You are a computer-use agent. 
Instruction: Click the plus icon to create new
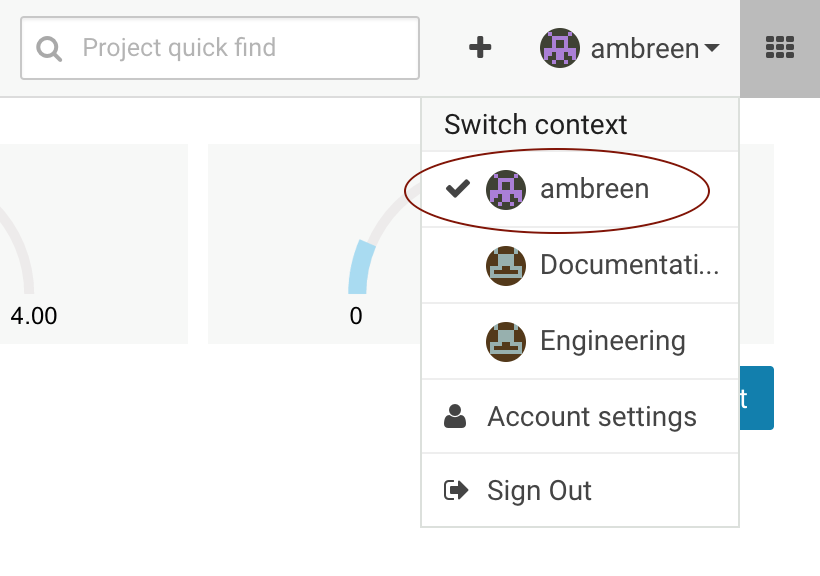pyautogui.click(x=480, y=47)
